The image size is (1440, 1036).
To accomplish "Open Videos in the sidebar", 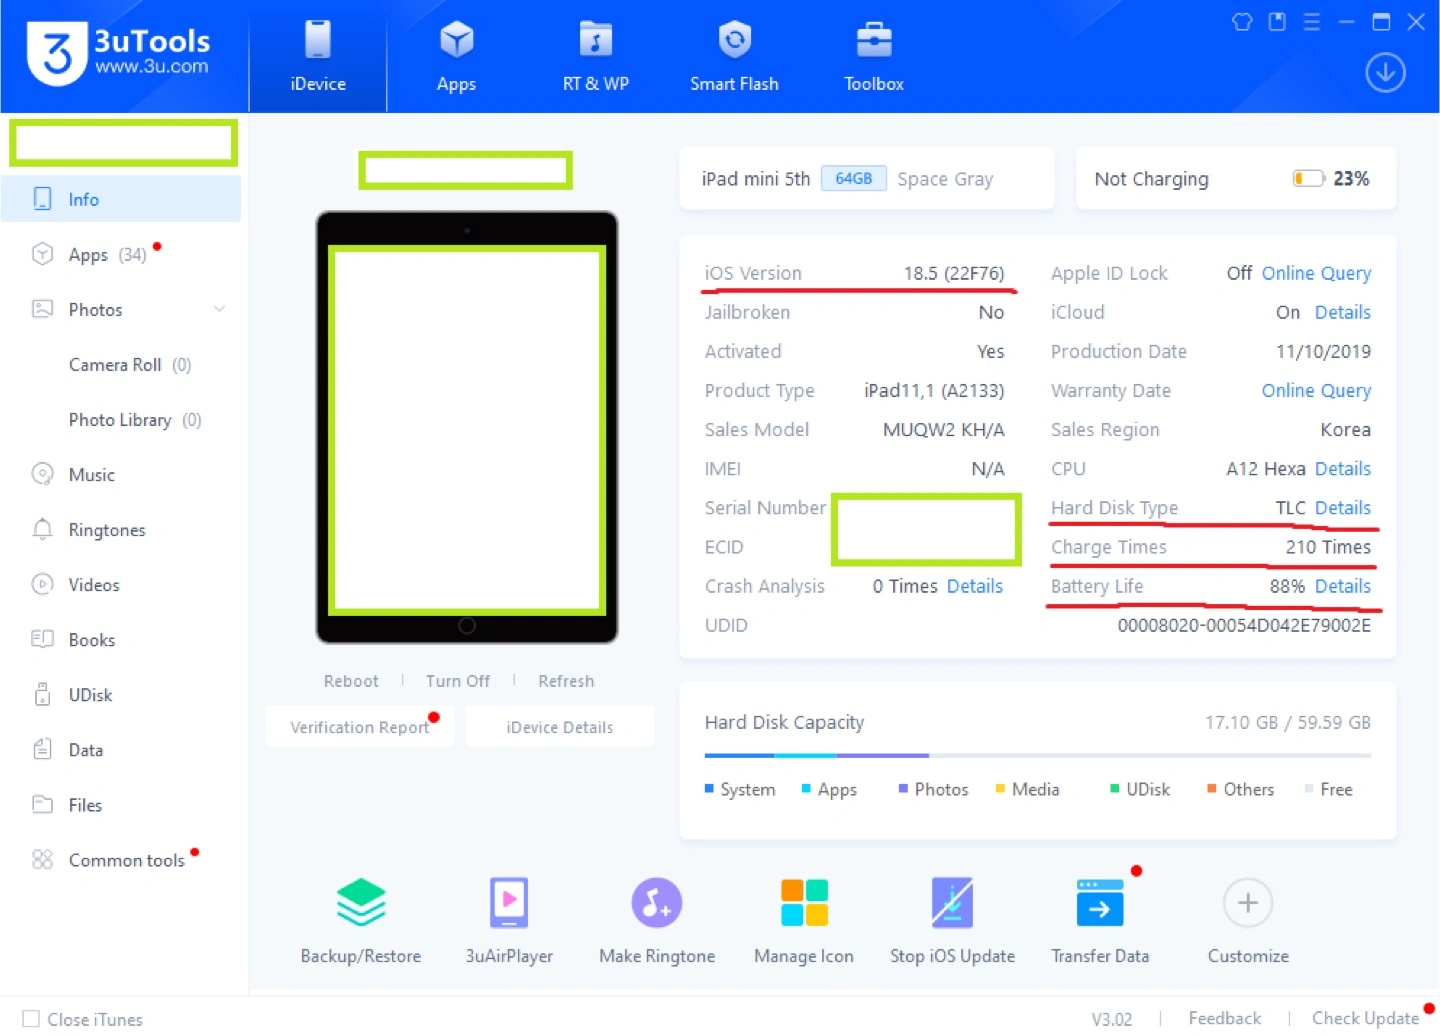I will pos(121,584).
